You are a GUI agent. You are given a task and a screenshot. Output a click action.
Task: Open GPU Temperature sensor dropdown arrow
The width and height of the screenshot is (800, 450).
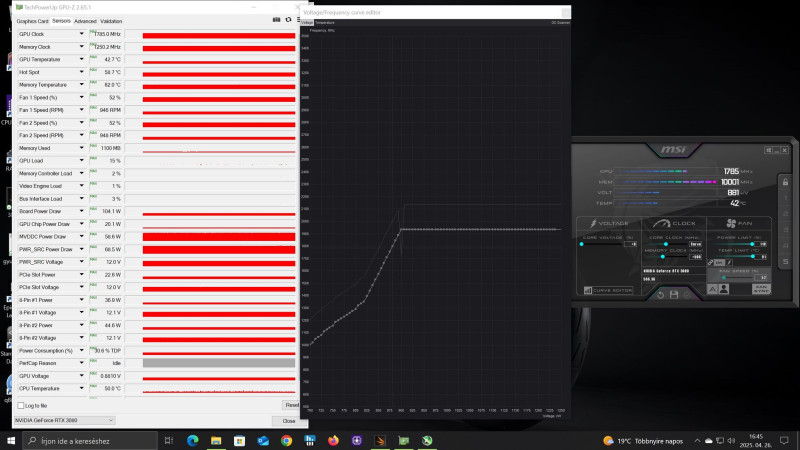coord(81,59)
